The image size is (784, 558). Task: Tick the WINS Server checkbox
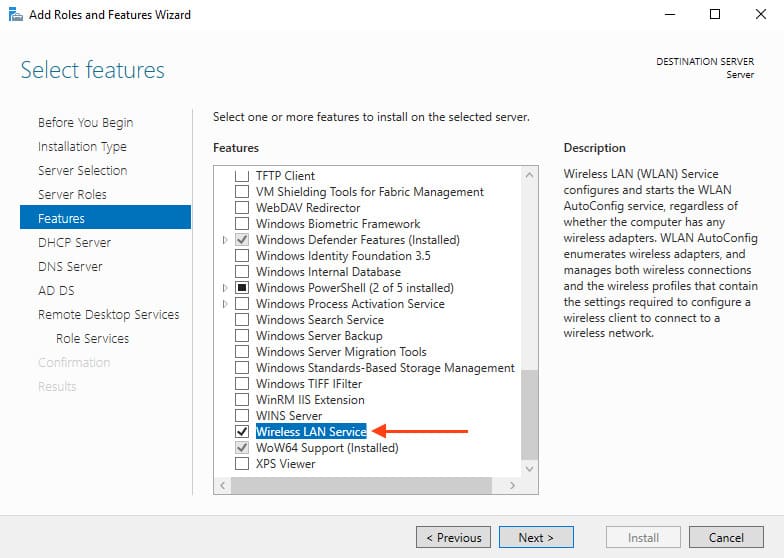point(242,415)
